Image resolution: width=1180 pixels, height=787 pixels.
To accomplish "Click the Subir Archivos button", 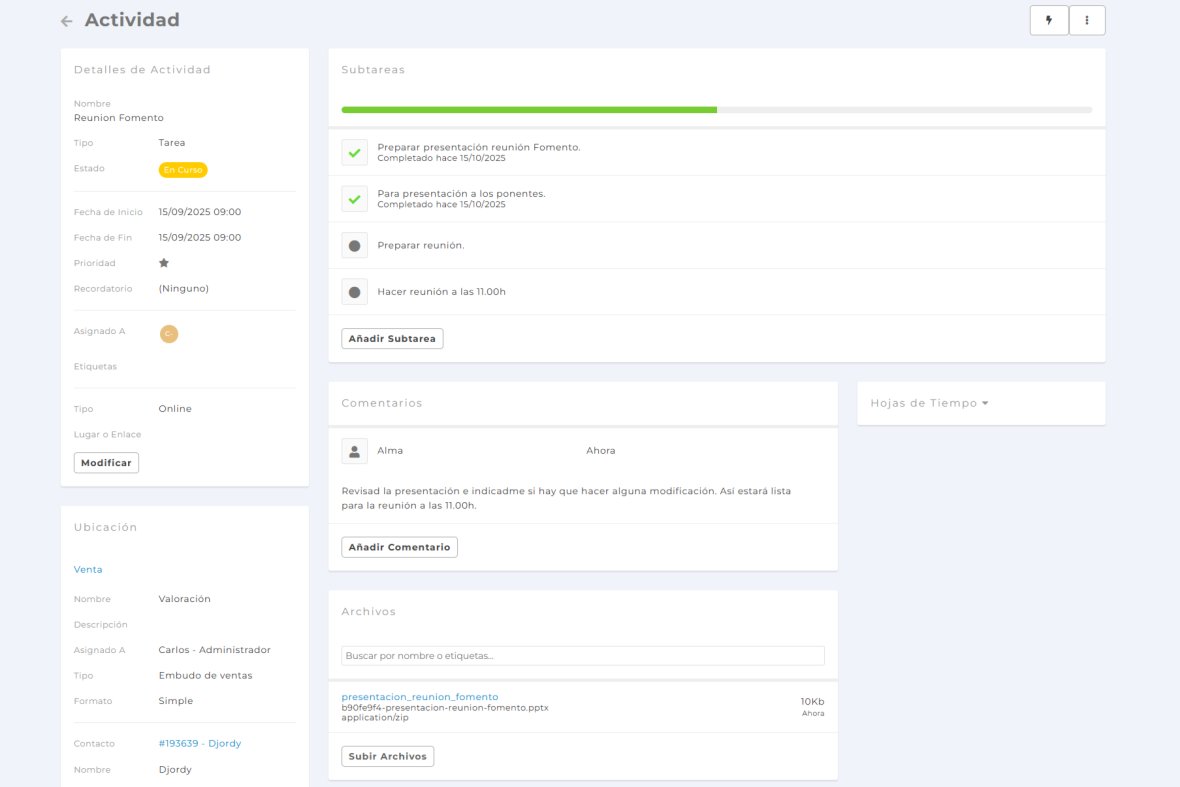I will (387, 756).
